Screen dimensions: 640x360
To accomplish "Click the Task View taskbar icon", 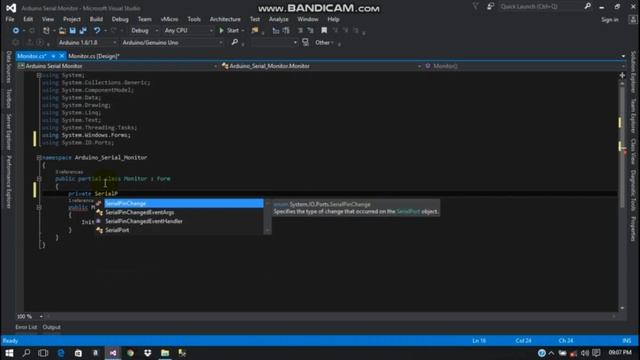I will click(x=43, y=353).
